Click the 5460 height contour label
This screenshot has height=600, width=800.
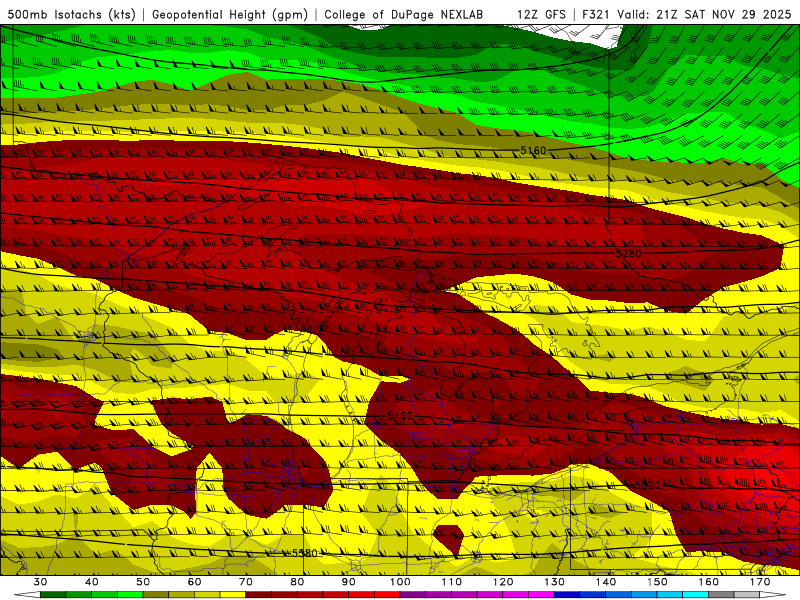point(400,416)
